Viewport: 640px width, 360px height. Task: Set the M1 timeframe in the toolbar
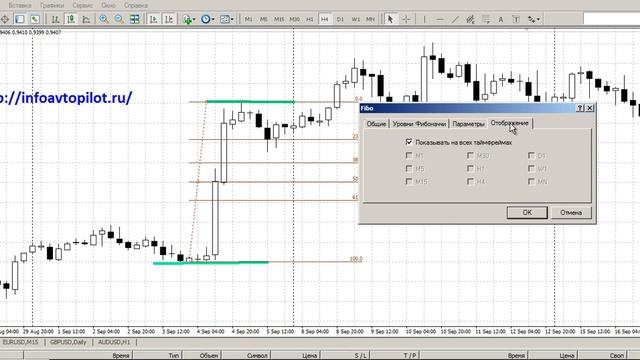248,19
